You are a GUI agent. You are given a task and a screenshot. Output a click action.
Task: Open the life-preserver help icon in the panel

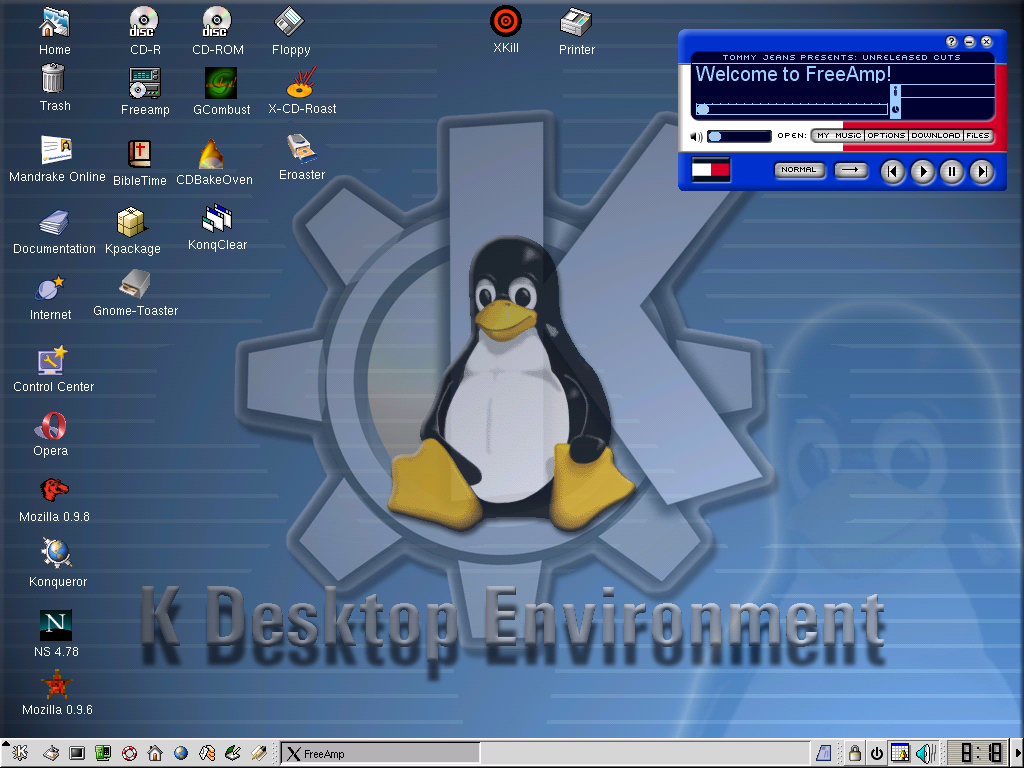[x=129, y=754]
